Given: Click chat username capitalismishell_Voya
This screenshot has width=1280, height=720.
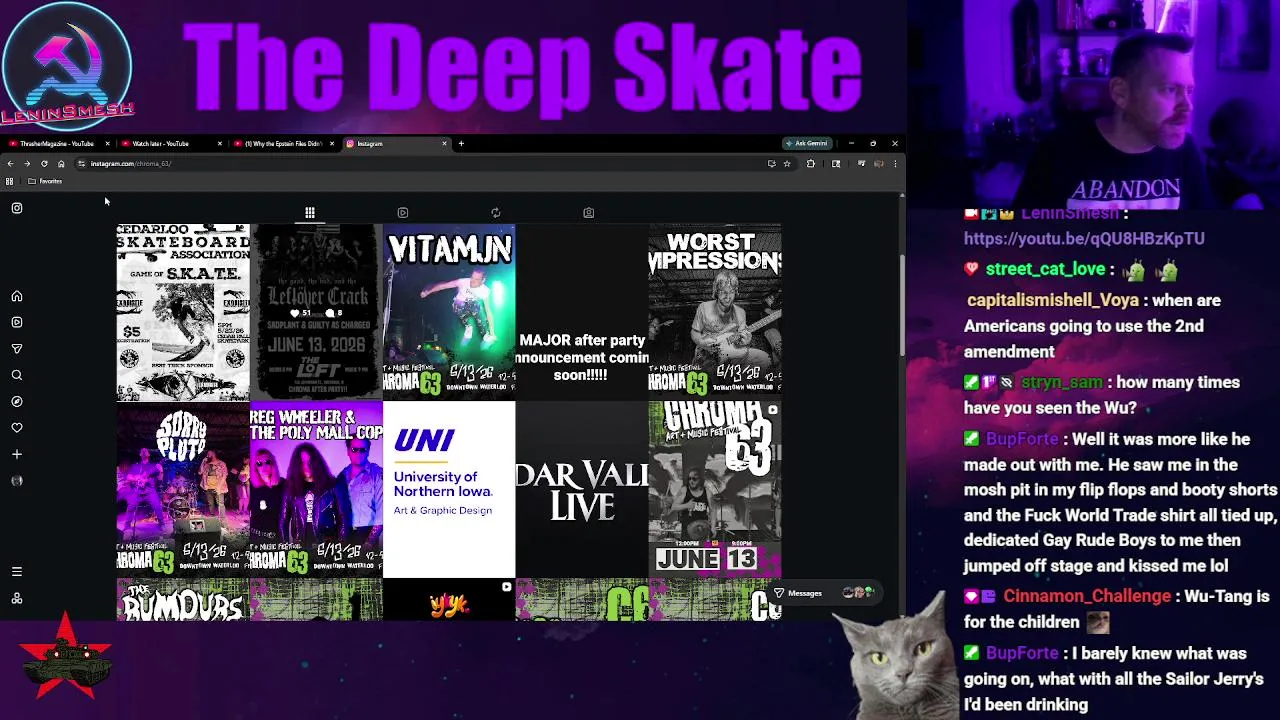Looking at the screenshot, I should click(x=1052, y=300).
